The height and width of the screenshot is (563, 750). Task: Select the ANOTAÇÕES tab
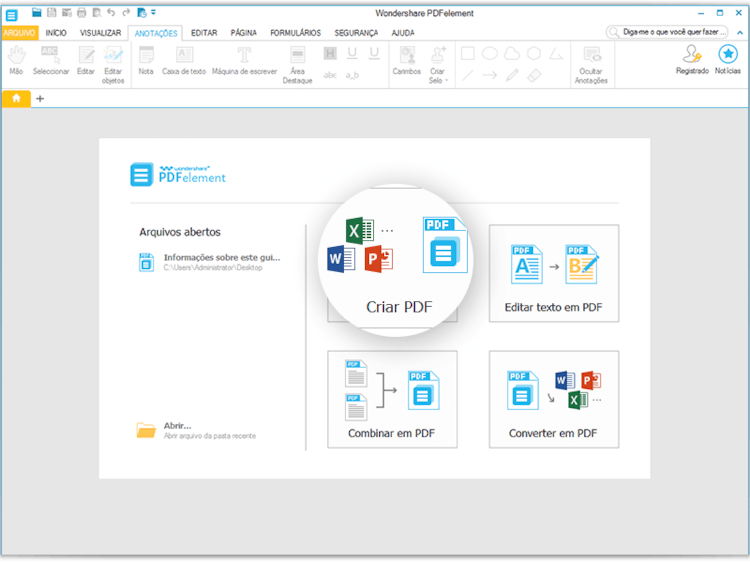[x=155, y=33]
